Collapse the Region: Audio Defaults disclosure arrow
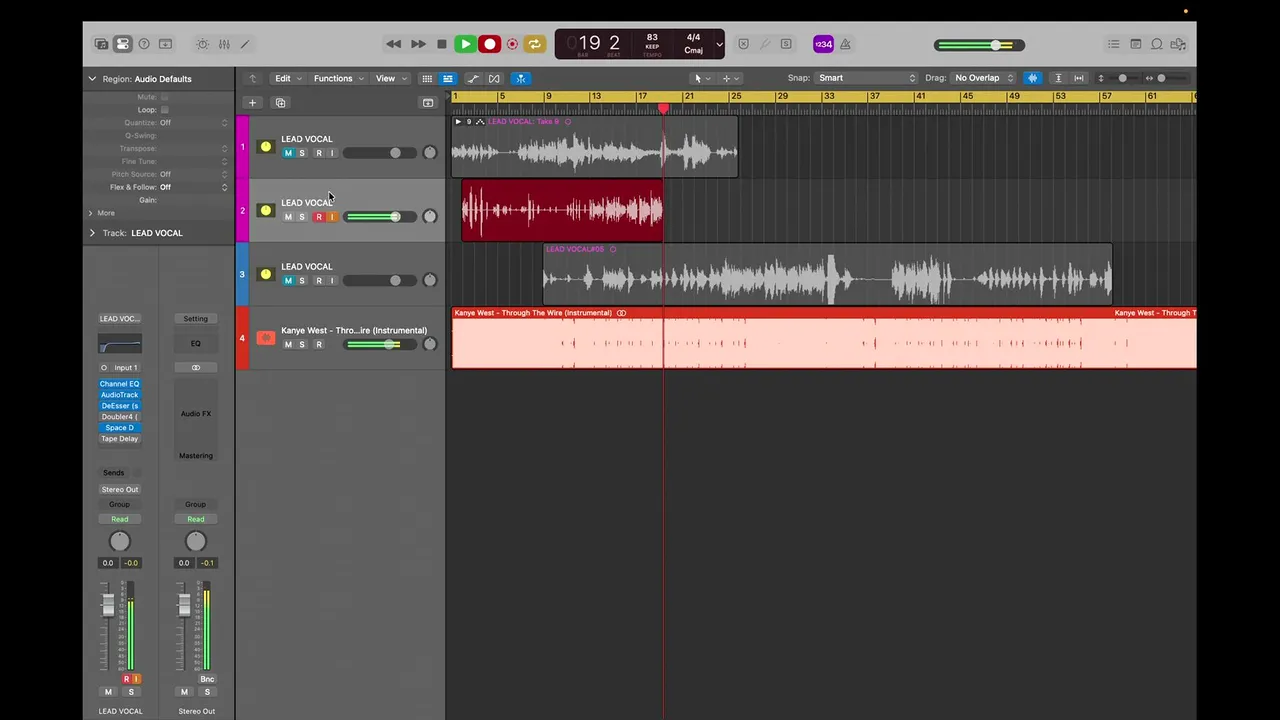Screen dimensions: 1280x720 92,78
